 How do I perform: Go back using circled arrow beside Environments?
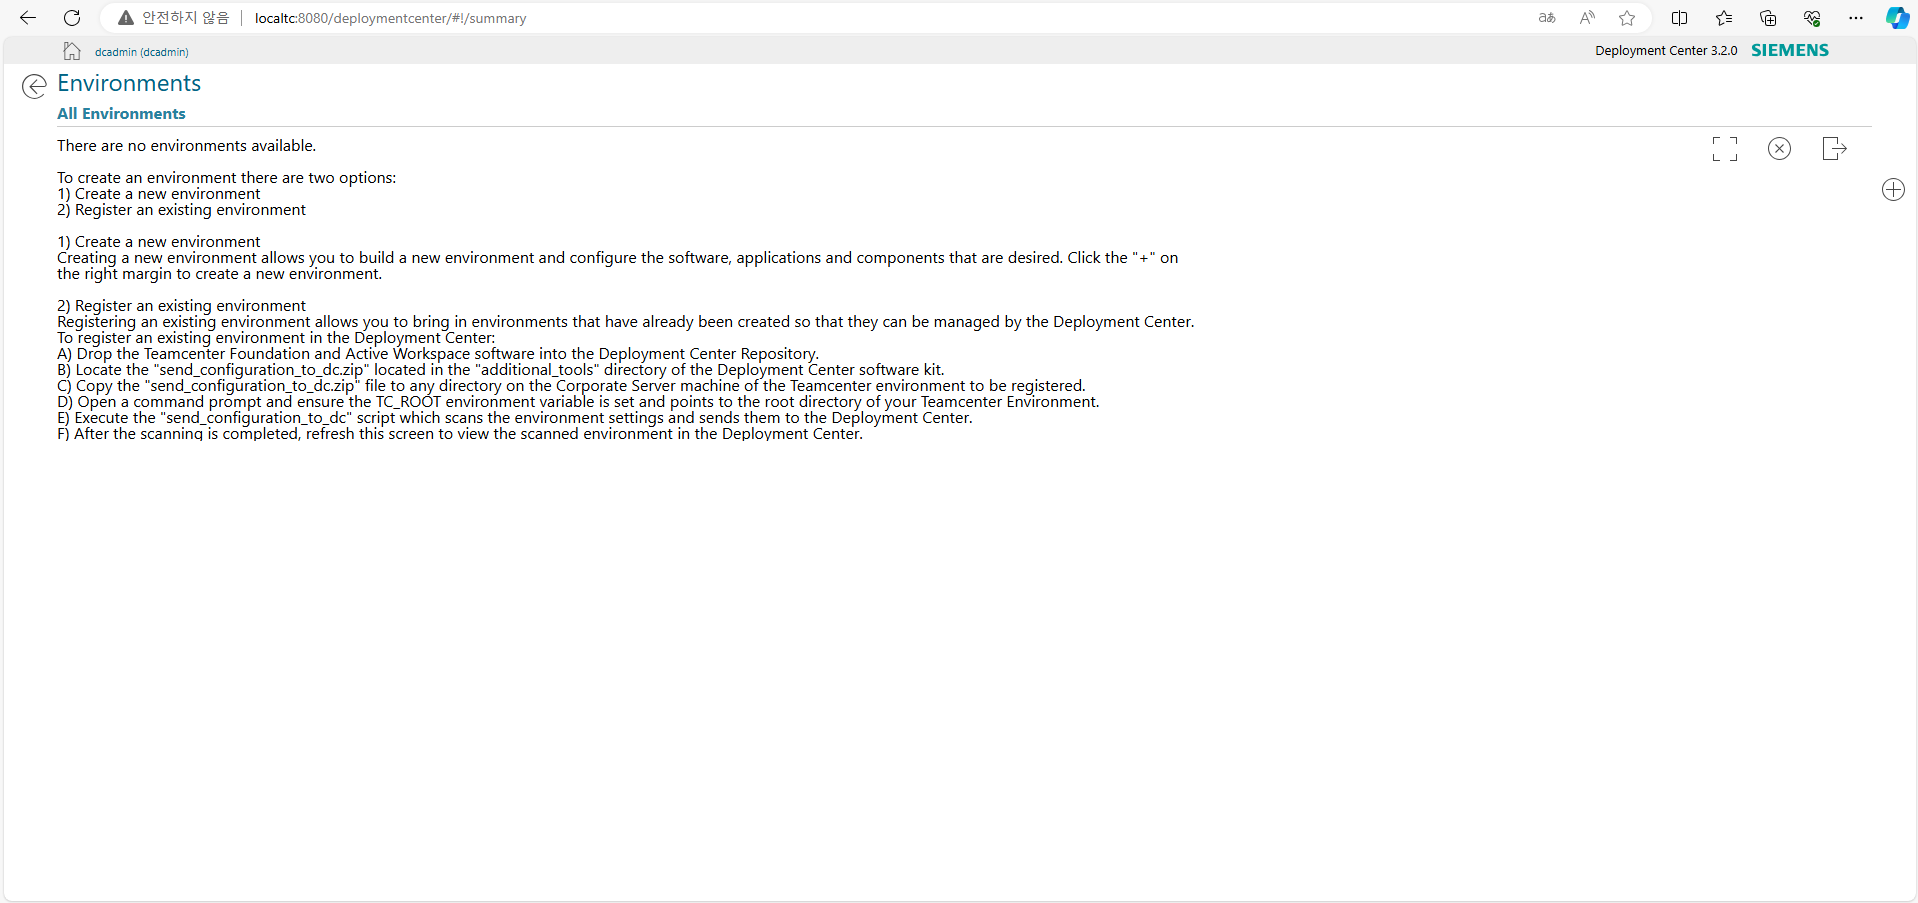click(x=34, y=87)
